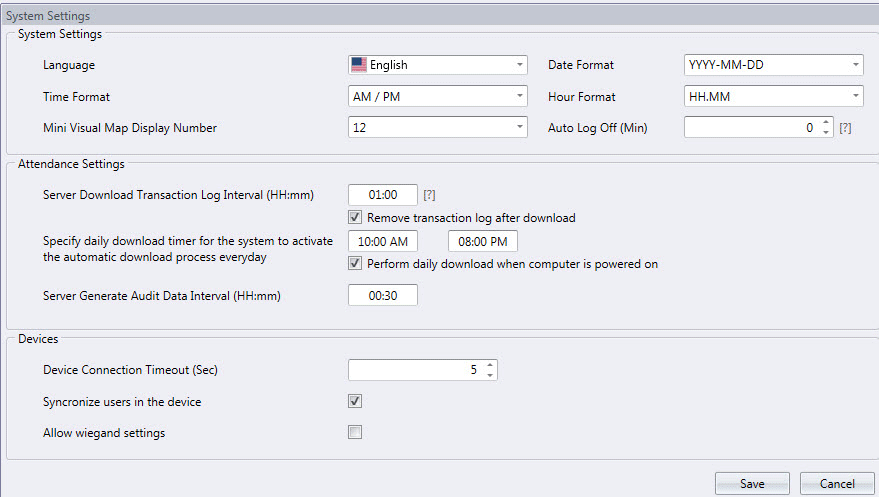
Task: Click the 08:00 PM download timer field
Action: [483, 242]
